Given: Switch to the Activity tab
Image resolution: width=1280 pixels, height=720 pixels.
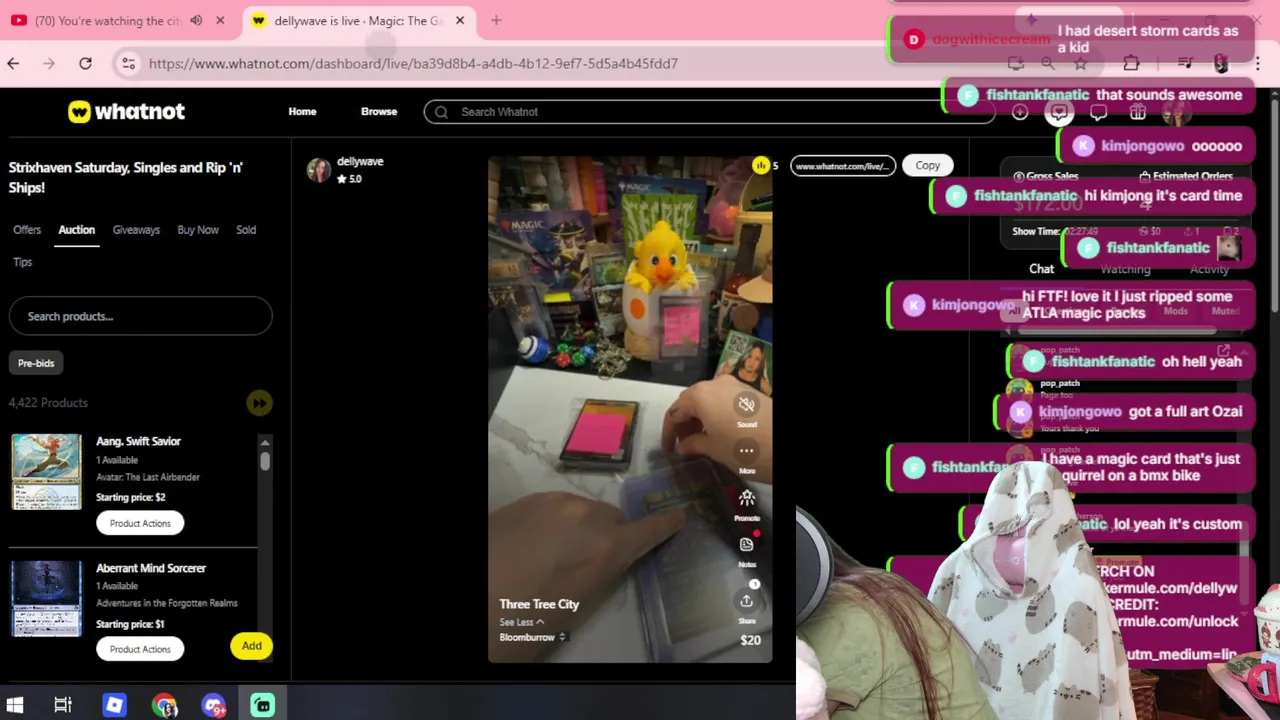Looking at the screenshot, I should pos(1209,269).
